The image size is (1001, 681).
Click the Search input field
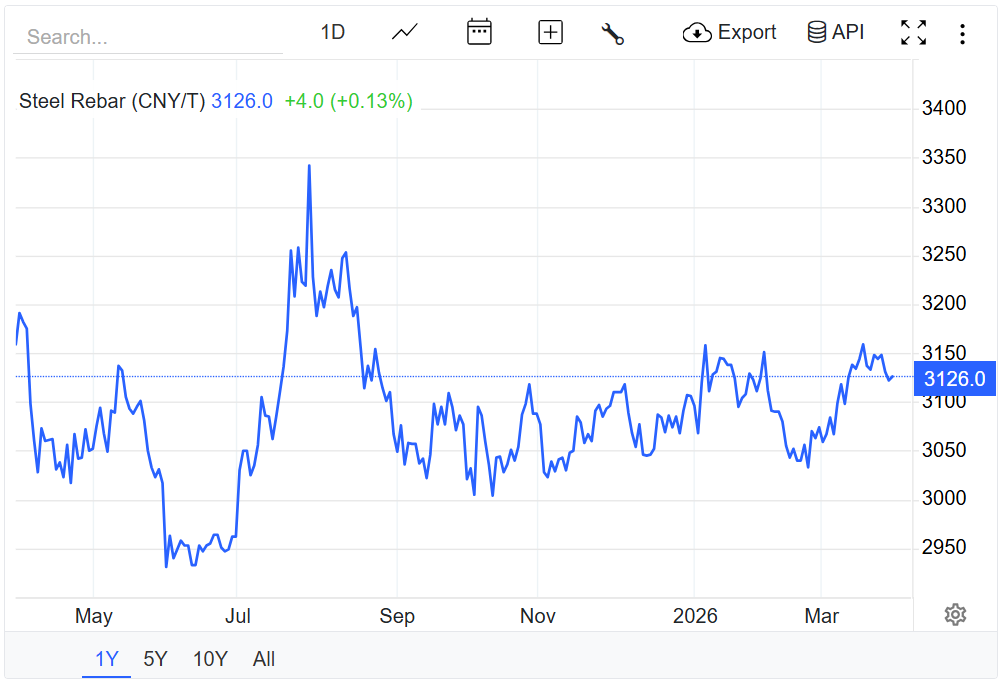coord(147,37)
